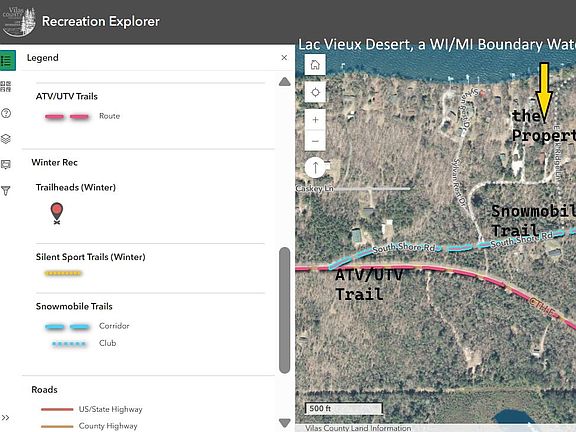Click the 'Legend' panel title
Image resolution: width=576 pixels, height=432 pixels.
(43, 58)
